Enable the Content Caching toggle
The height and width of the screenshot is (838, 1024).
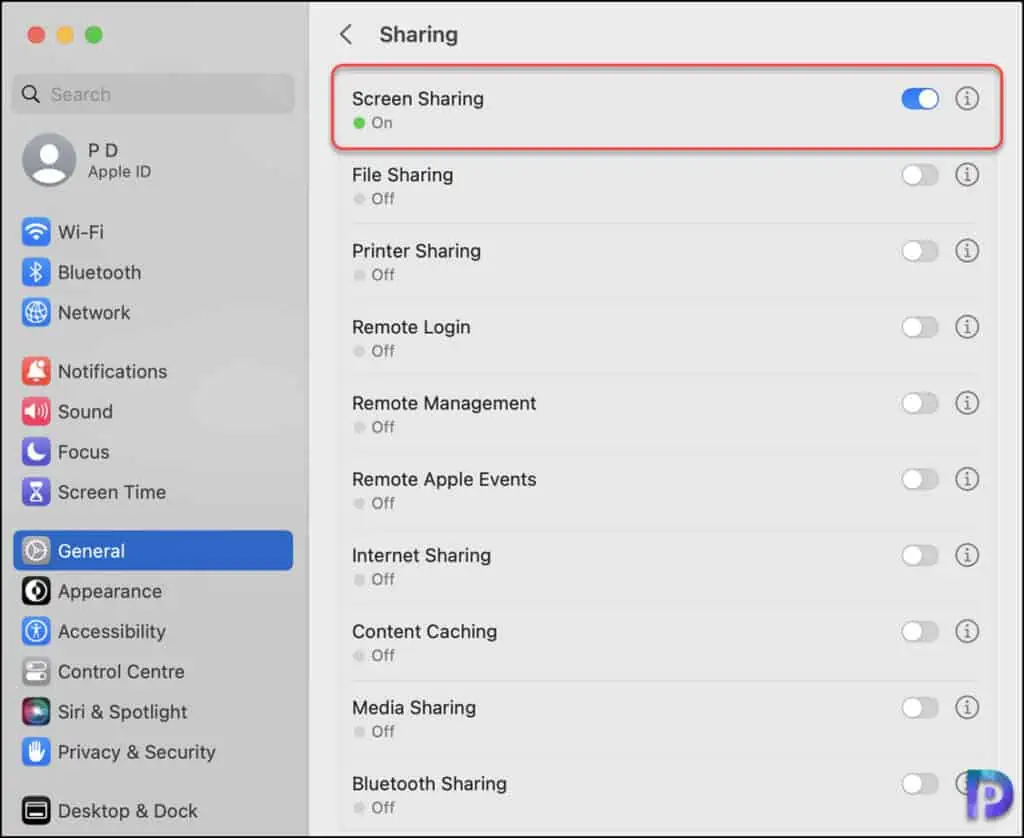click(x=920, y=632)
